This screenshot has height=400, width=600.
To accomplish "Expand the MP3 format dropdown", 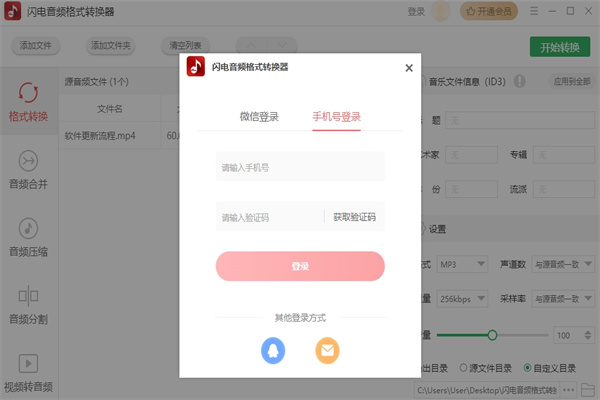I will coord(463,264).
